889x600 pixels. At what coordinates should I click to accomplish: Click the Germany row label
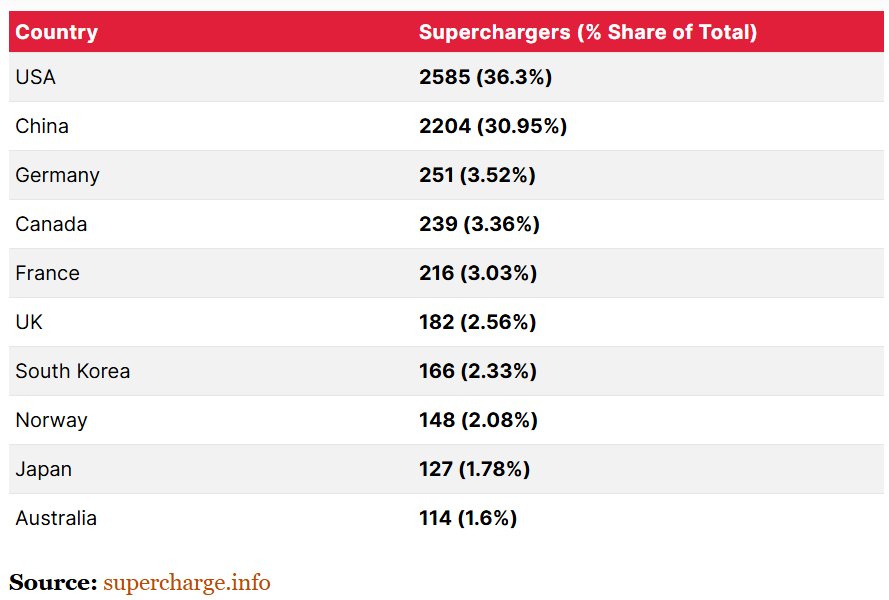click(57, 175)
